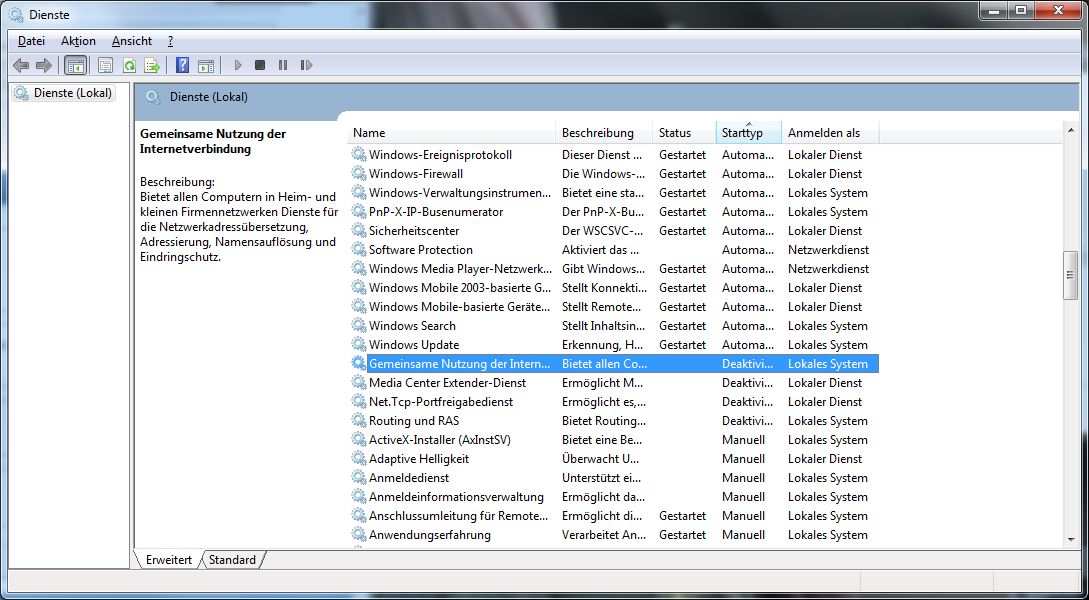
Task: Select the Windows-Firewall service name
Action: [x=416, y=174]
